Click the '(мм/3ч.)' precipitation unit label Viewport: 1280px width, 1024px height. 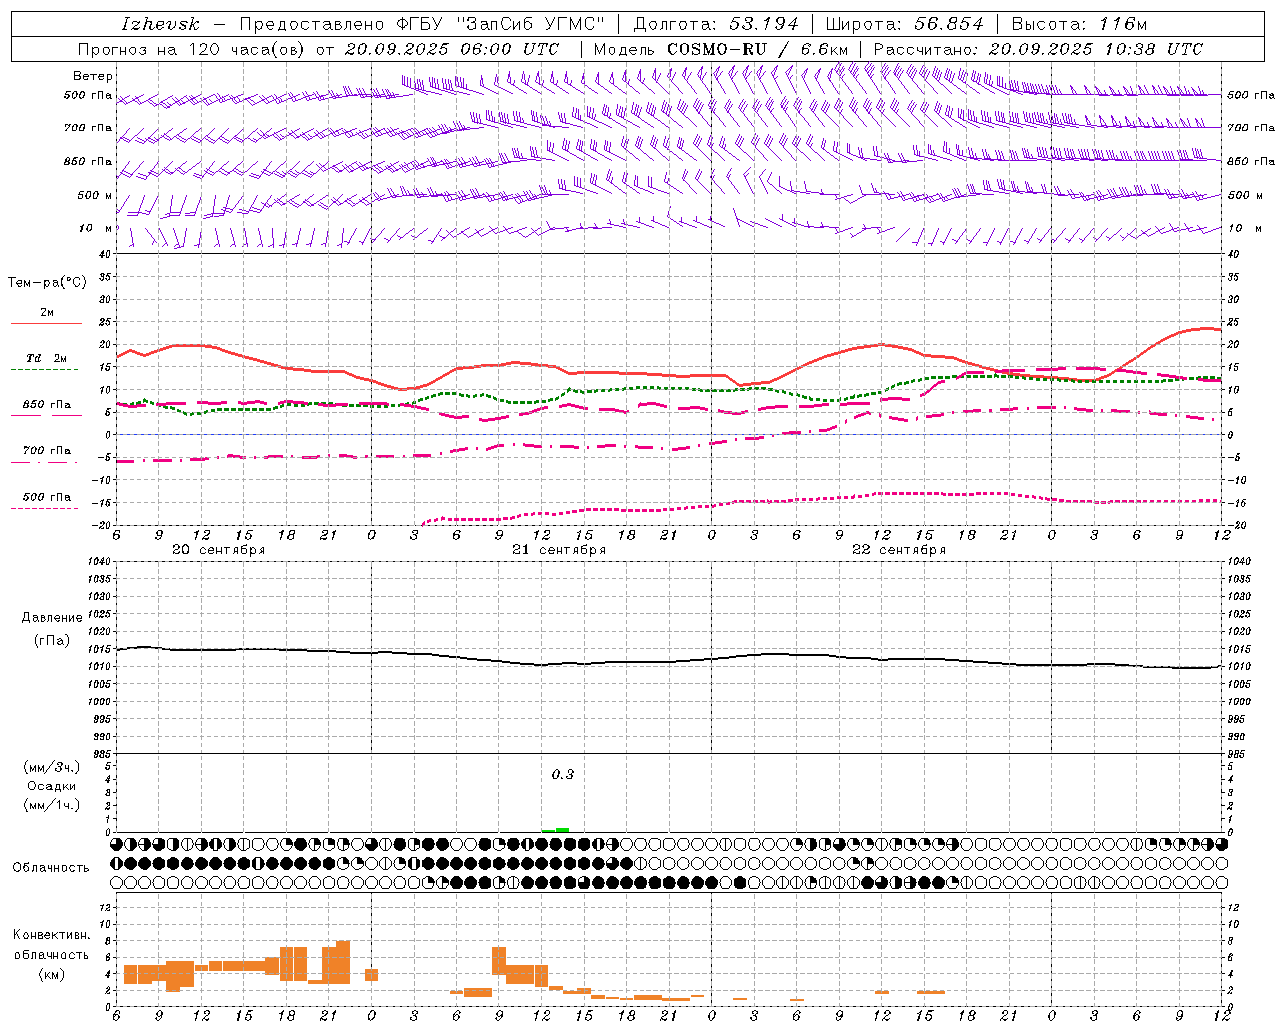point(52,767)
